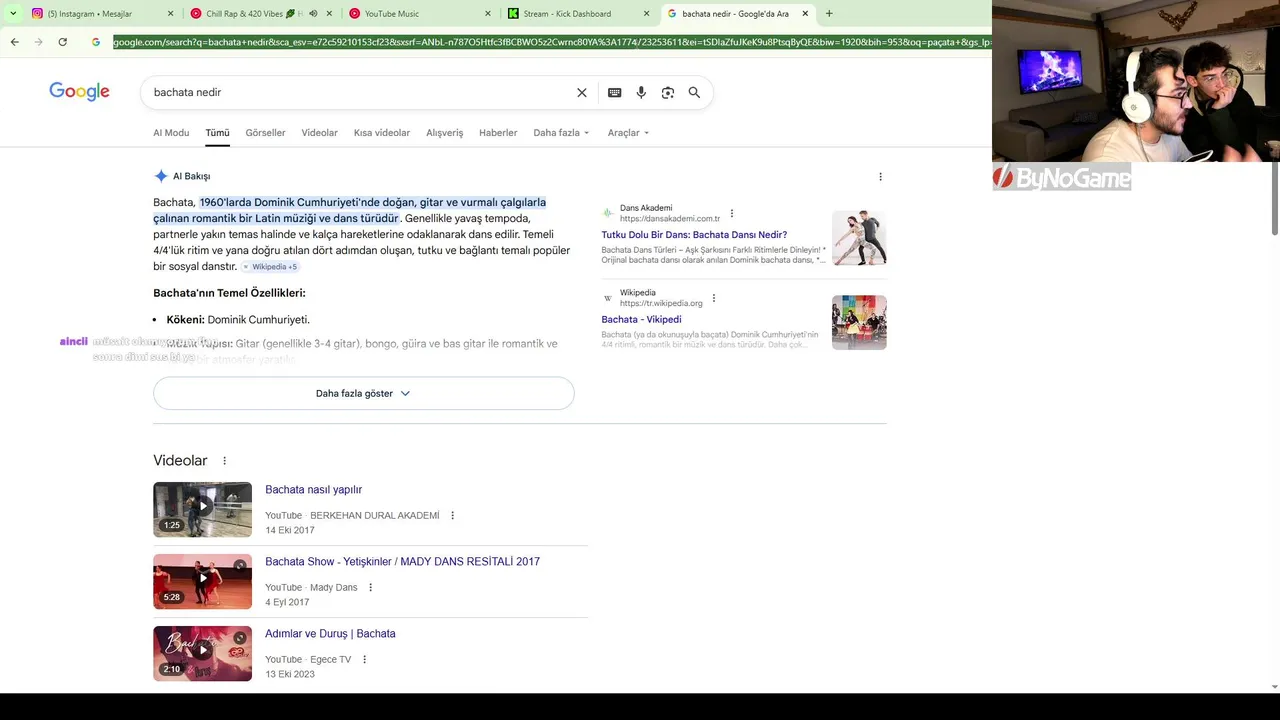Click the magnifier search button
This screenshot has width=1280, height=720.
(694, 92)
